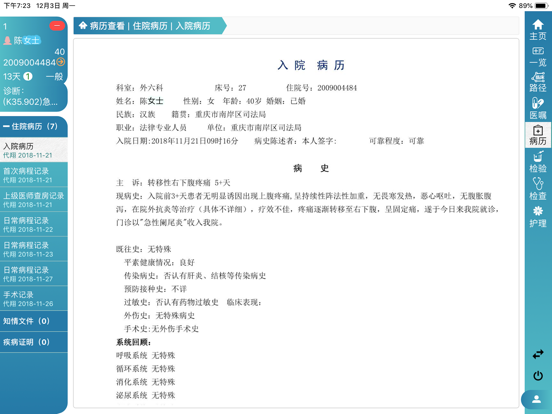This screenshot has height=414, width=552.
Task: Click the 一般 condition label
Action: pyautogui.click(x=55, y=76)
